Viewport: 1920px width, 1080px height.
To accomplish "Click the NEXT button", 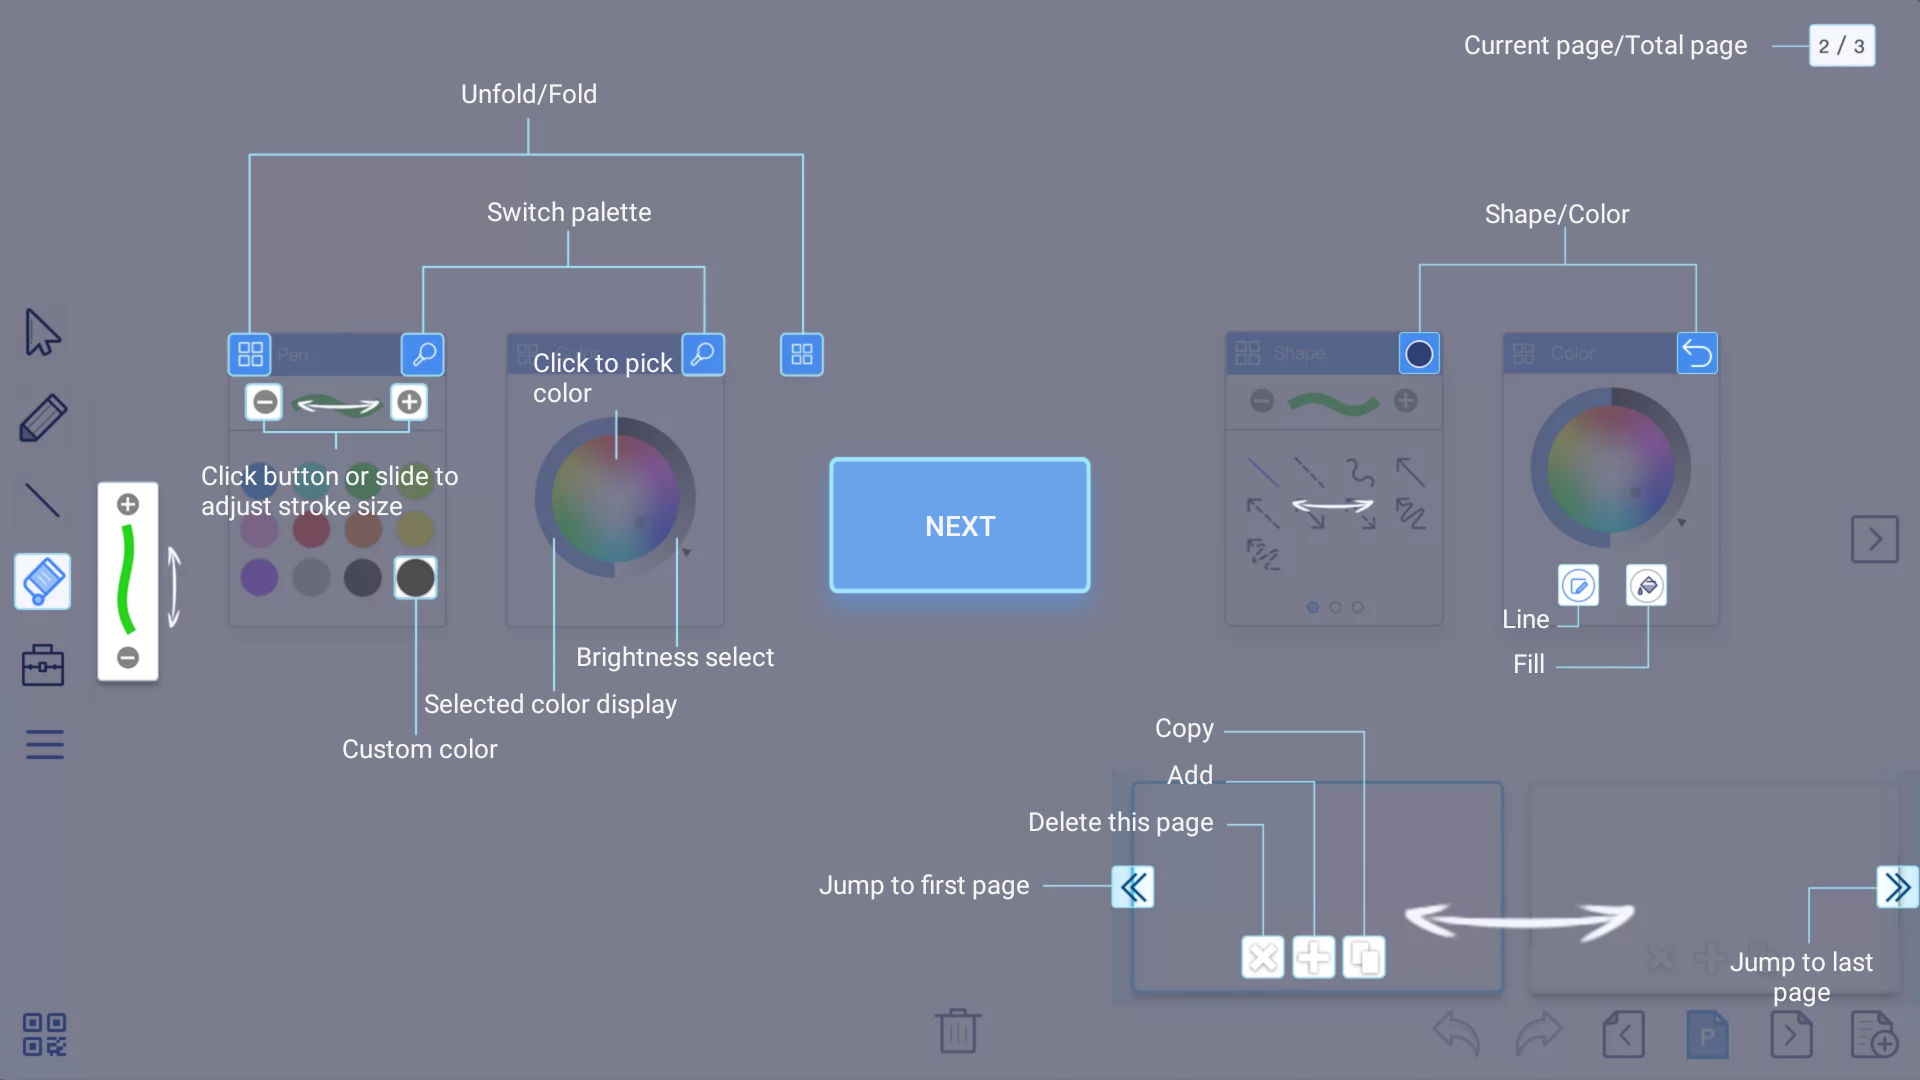I will click(959, 526).
